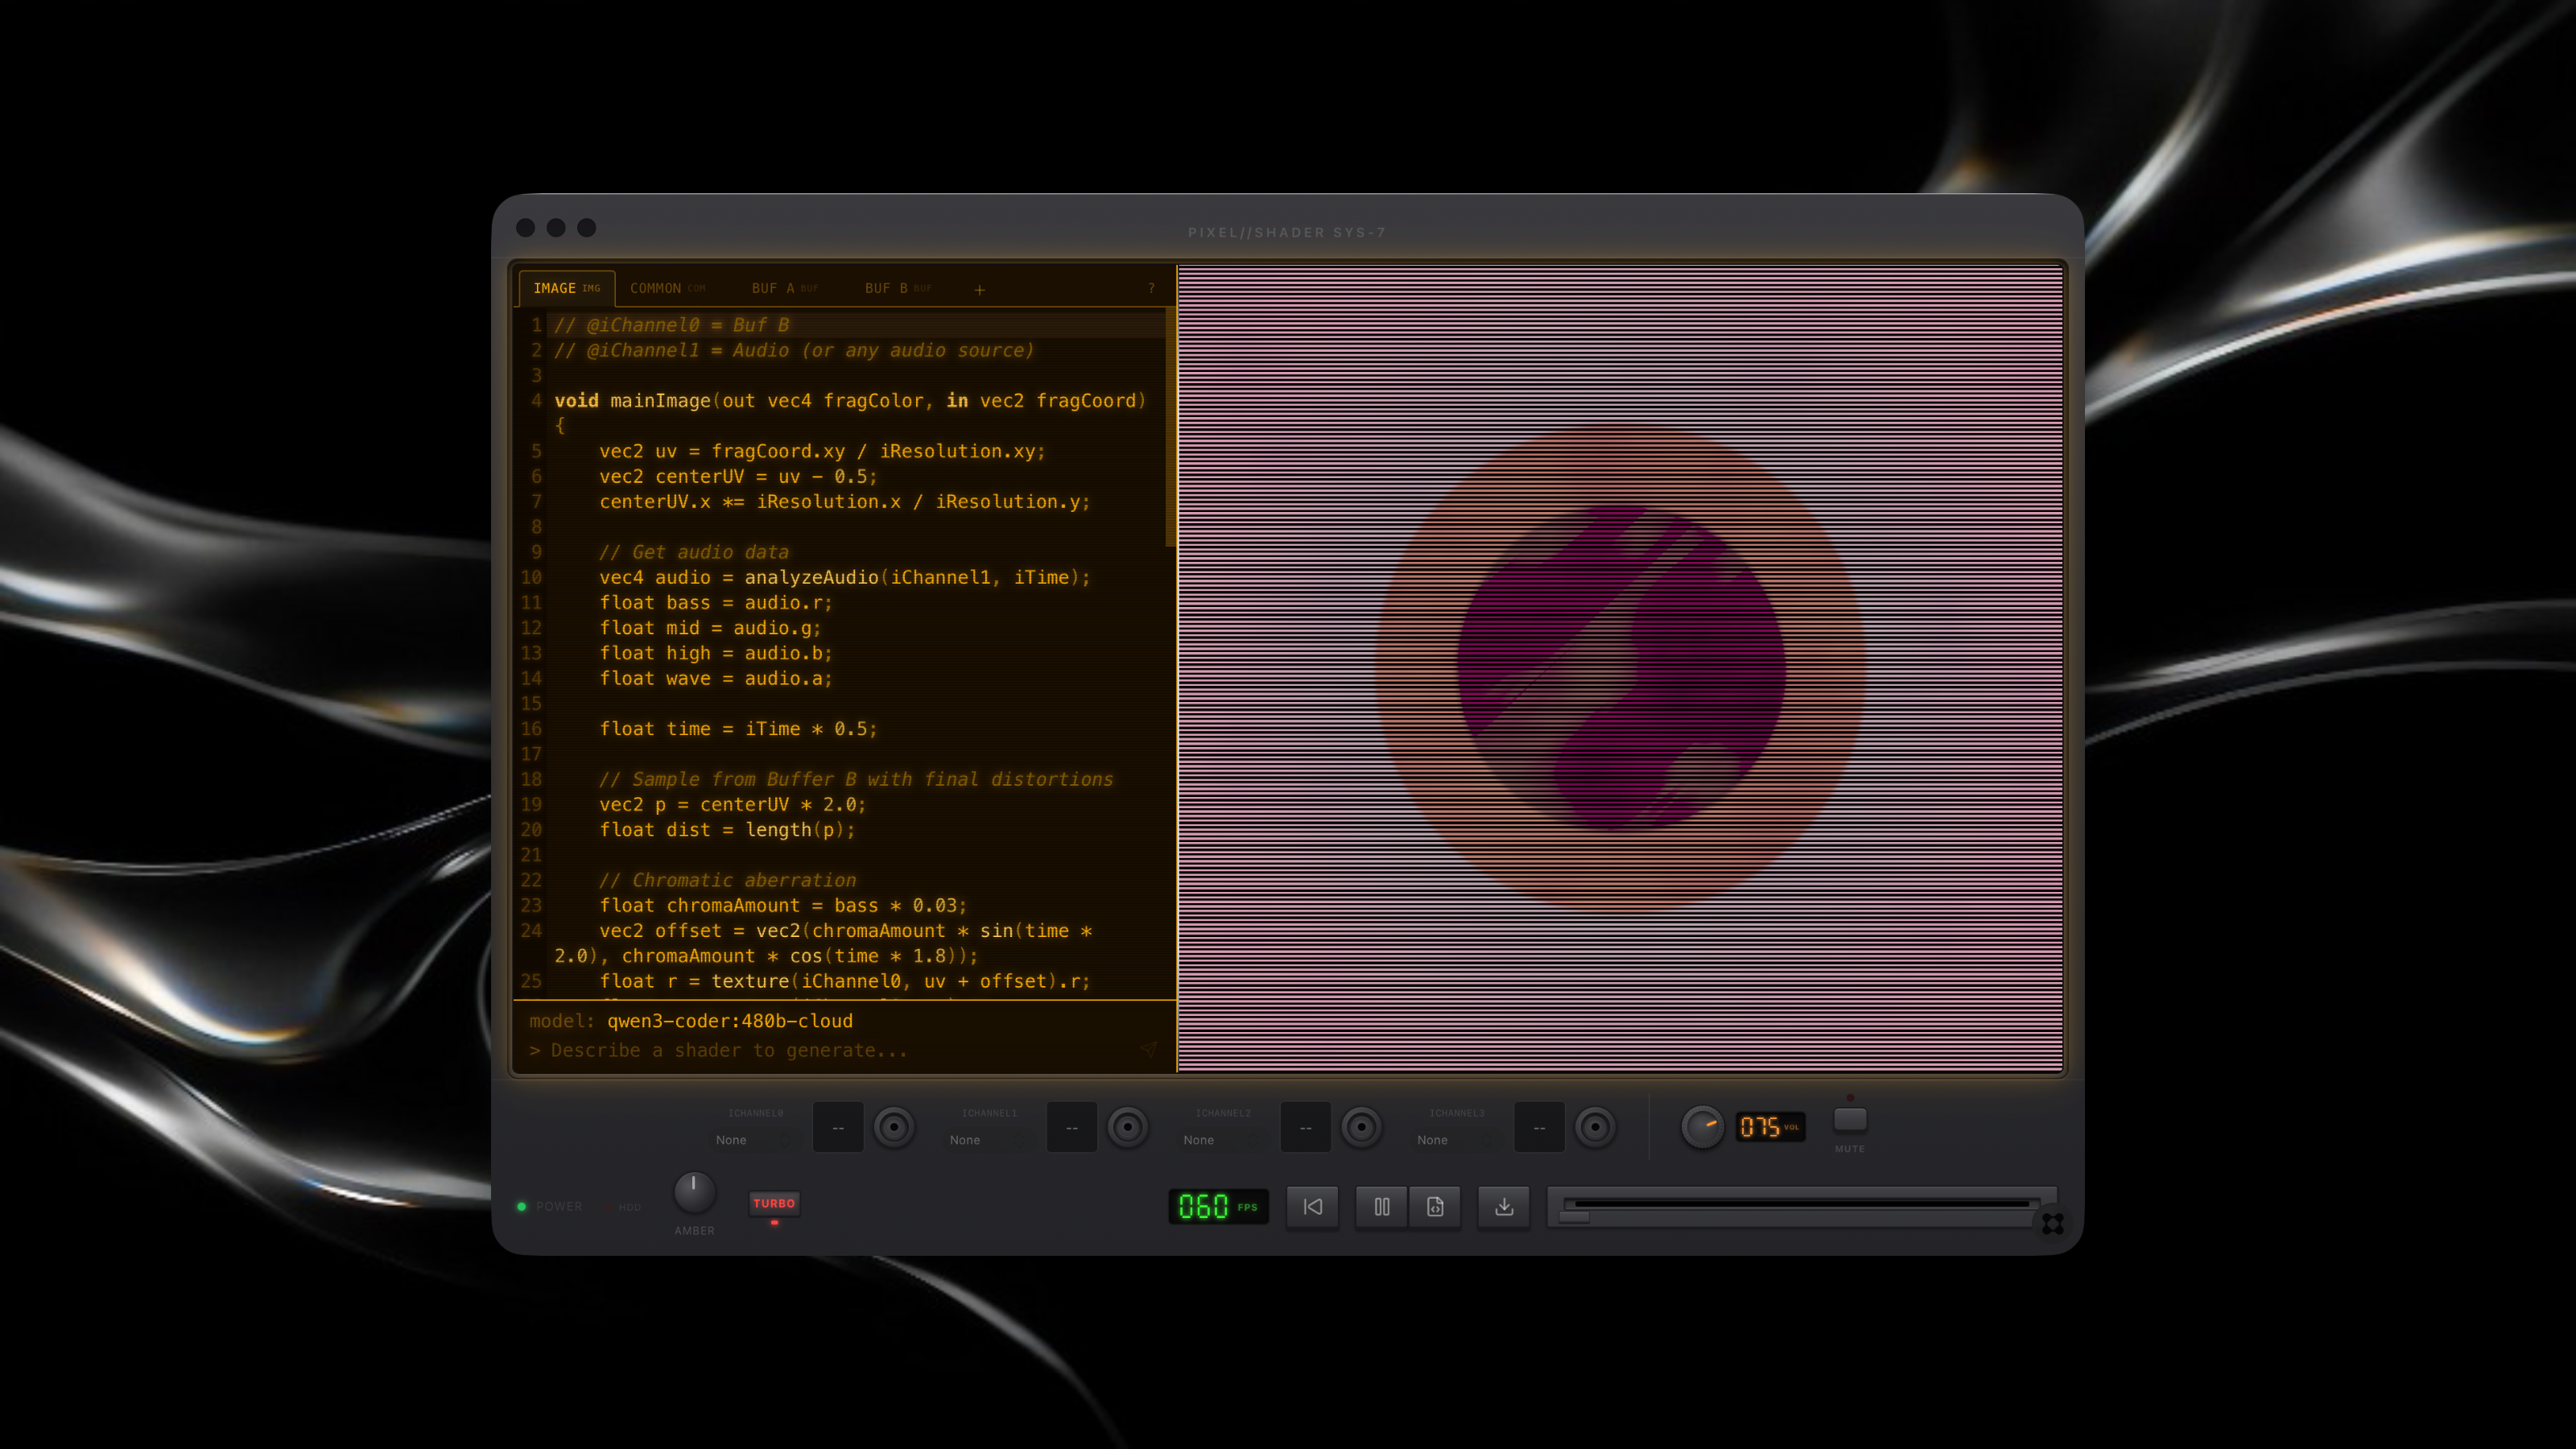Screen dimensions: 2576x1449
Task: Open the iChannel0 source dropdown
Action: point(751,1139)
